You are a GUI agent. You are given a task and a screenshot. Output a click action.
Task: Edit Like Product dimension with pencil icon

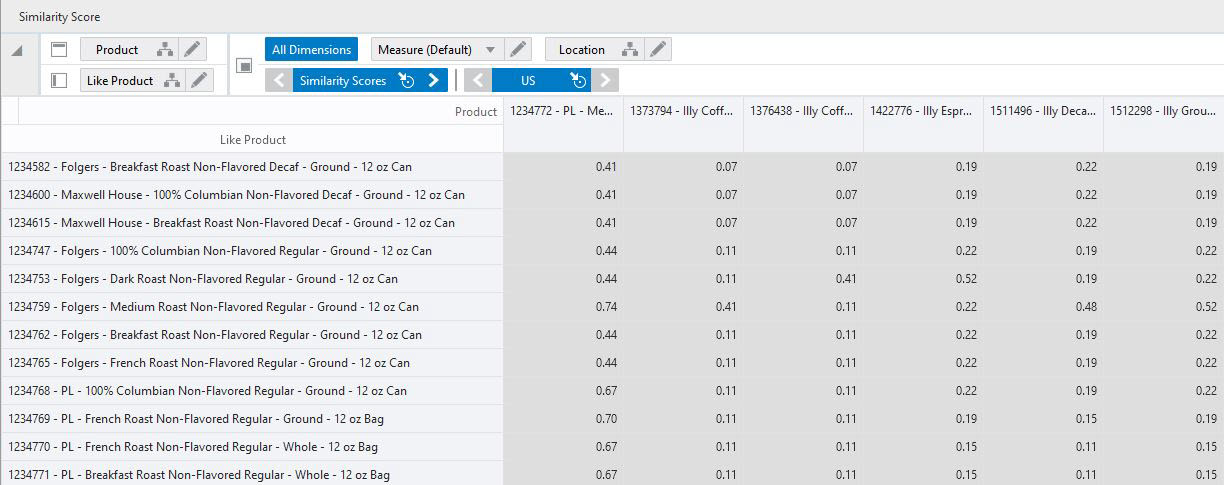coord(201,81)
